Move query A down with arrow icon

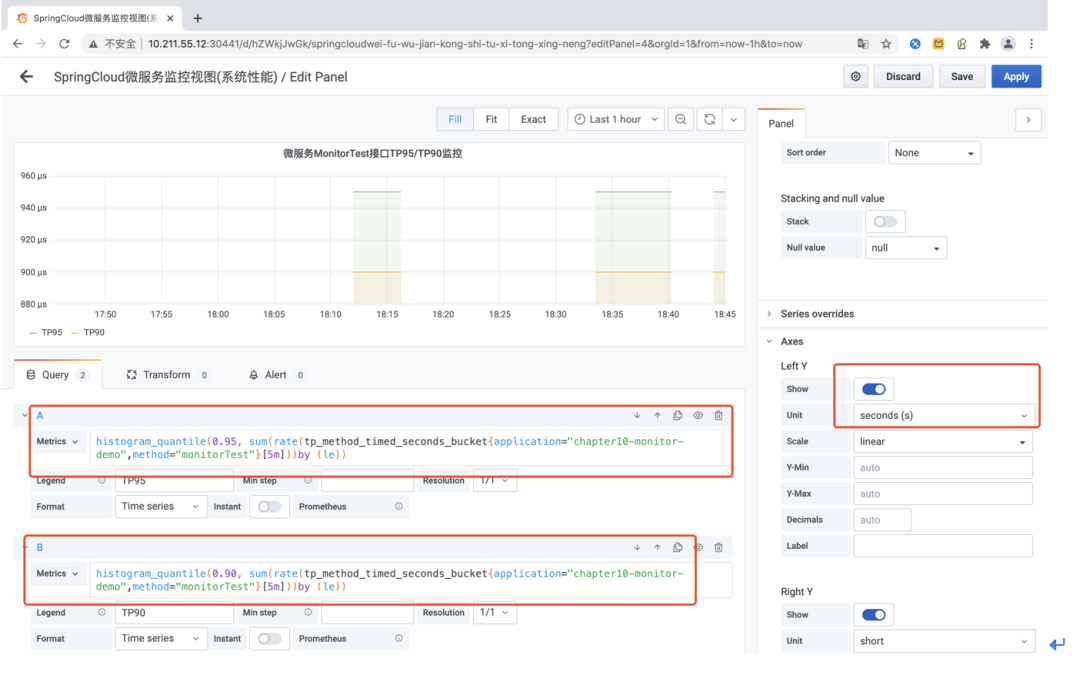(637, 416)
